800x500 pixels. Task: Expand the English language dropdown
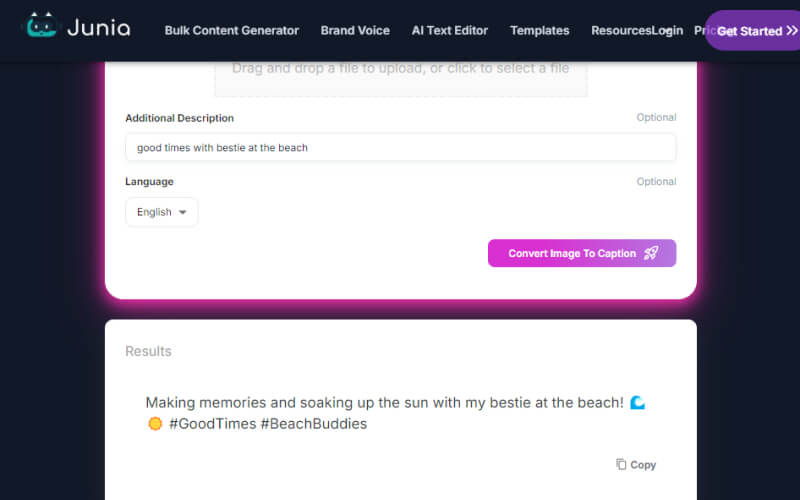(x=161, y=212)
